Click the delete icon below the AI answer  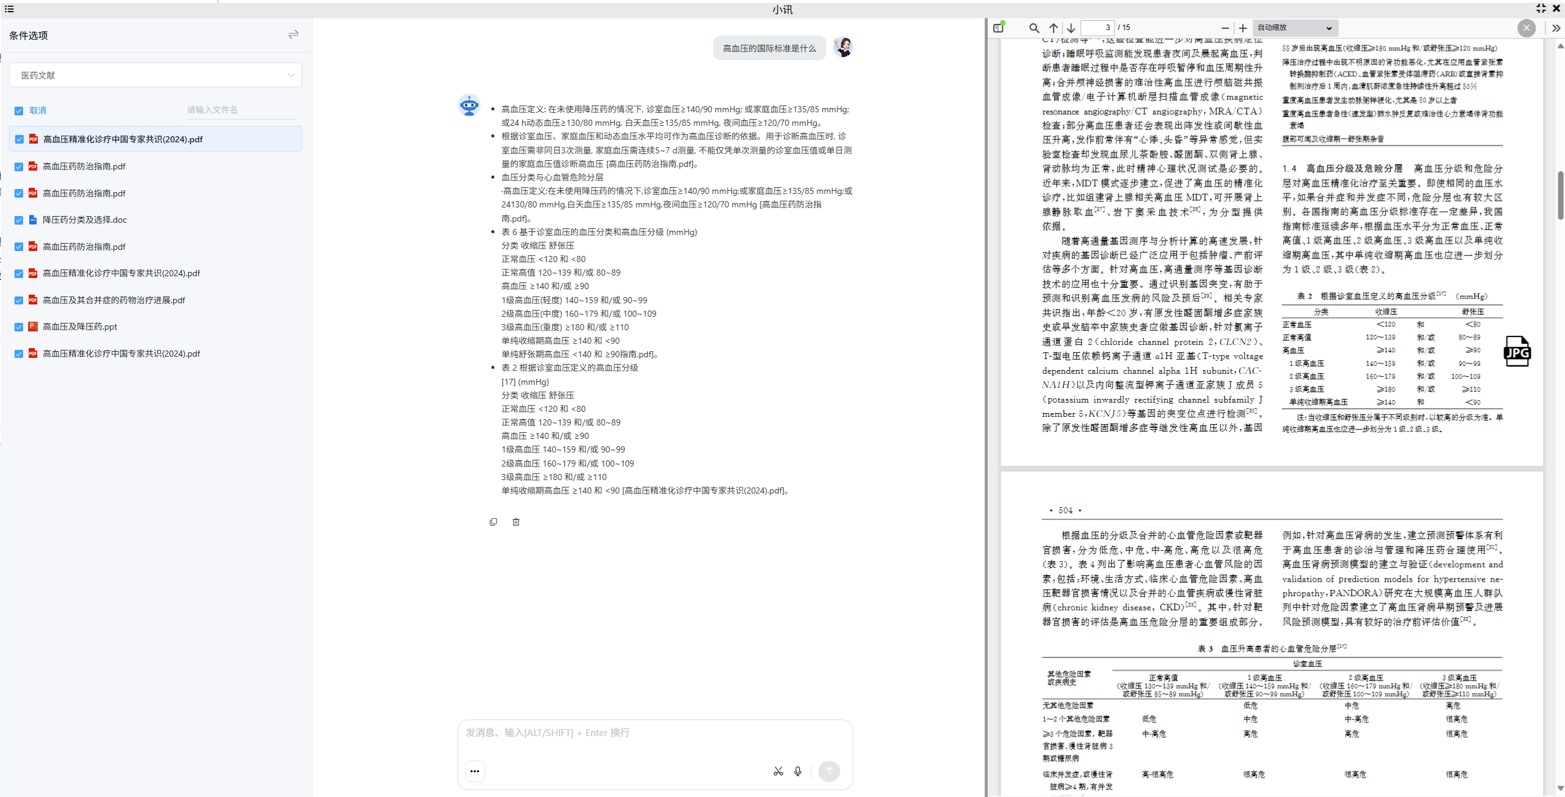(x=516, y=521)
